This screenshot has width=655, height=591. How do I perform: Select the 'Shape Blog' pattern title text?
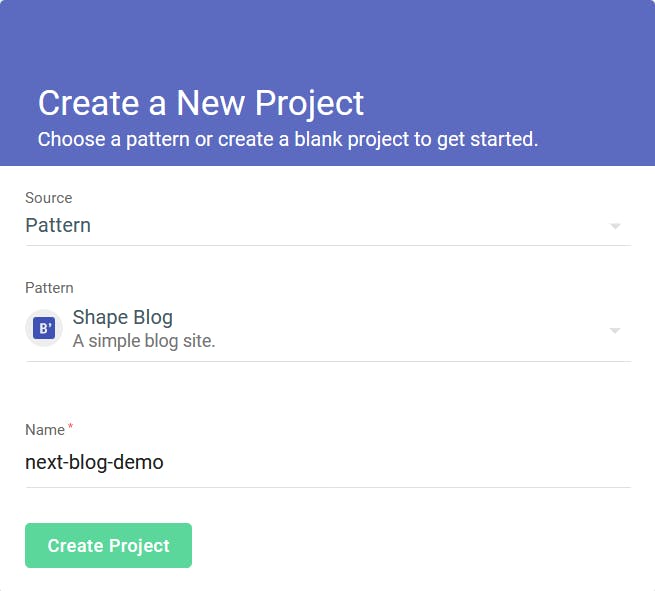pos(122,317)
